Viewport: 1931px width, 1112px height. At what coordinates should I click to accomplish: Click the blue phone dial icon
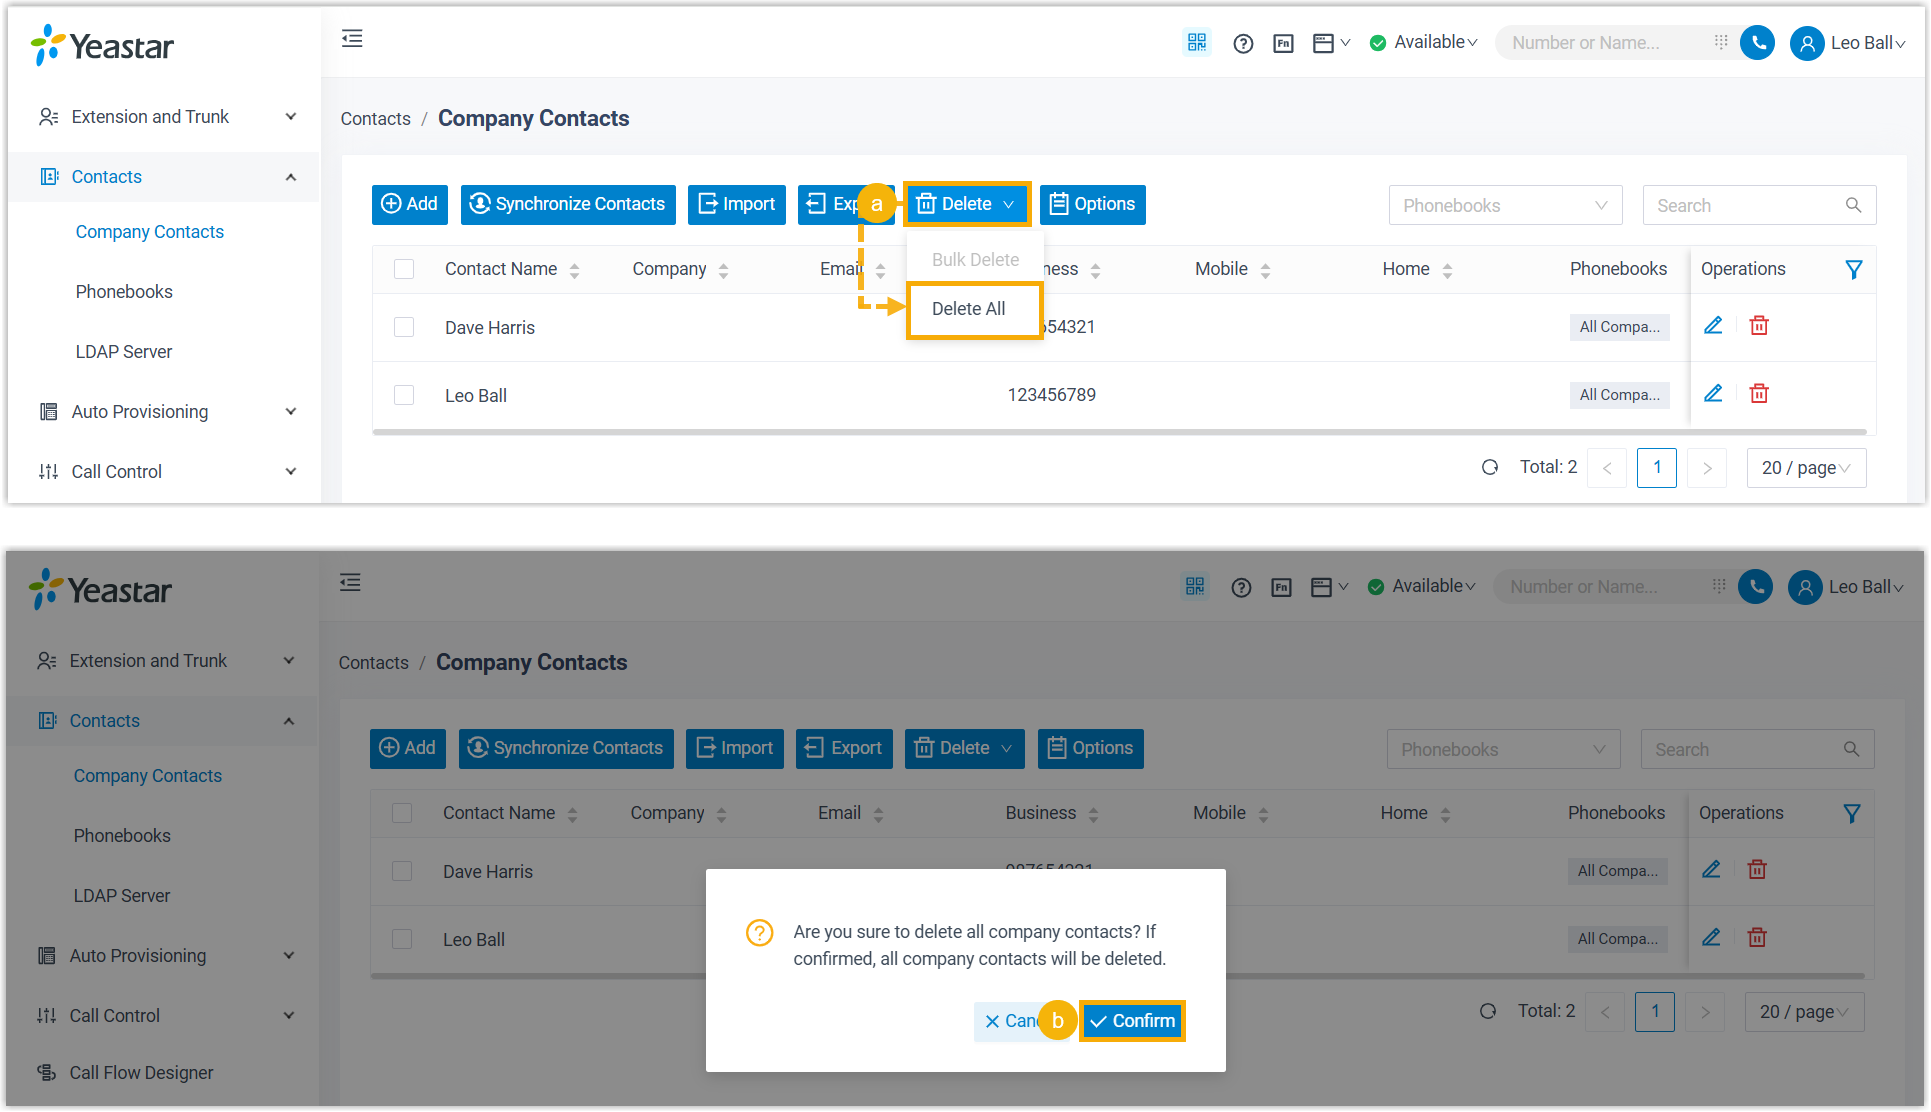[x=1757, y=42]
